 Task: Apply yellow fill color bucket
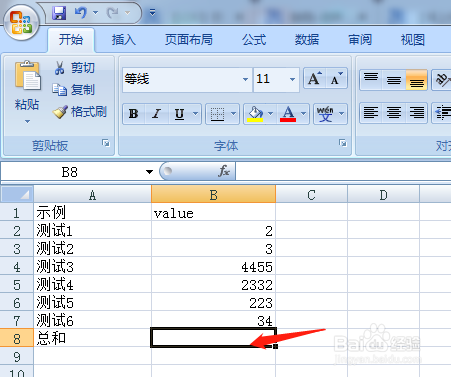click(255, 114)
